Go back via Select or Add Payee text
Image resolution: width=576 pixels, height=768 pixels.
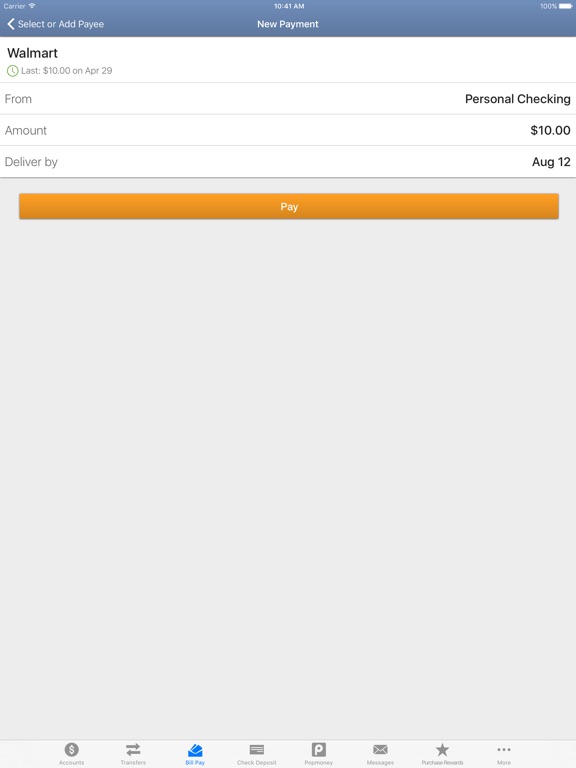point(61,24)
